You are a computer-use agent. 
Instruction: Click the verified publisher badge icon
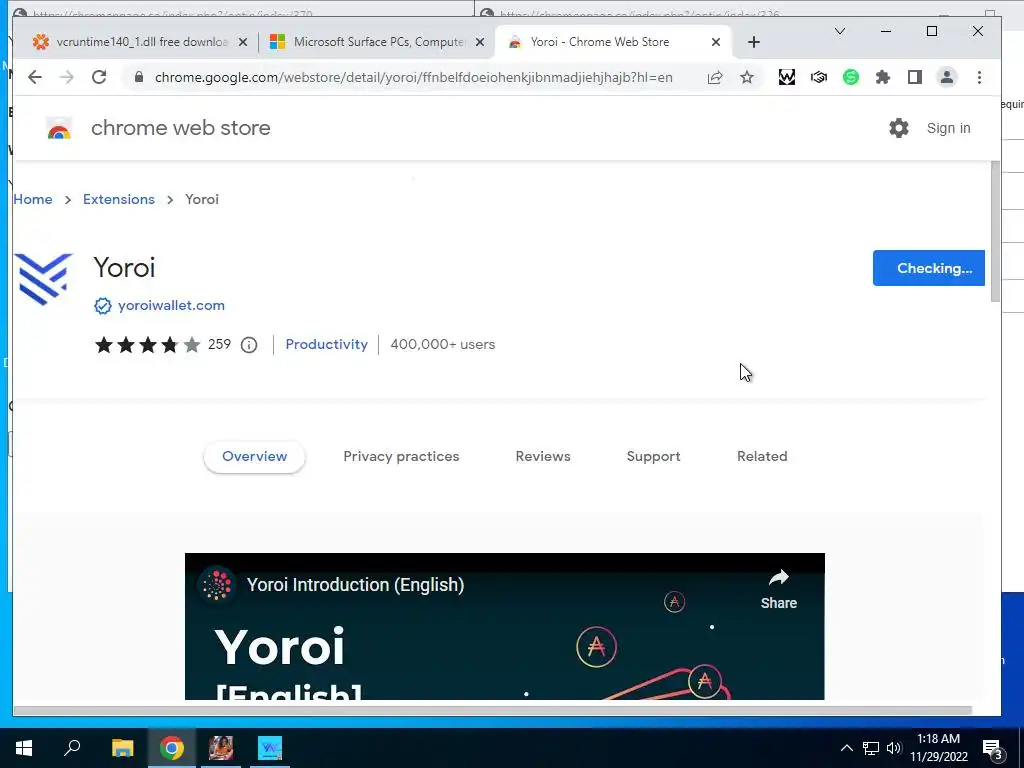(x=103, y=306)
